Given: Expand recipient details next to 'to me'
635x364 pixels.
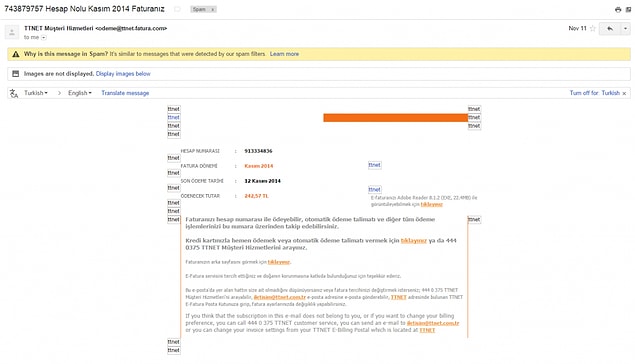Looking at the screenshot, I should point(44,37).
